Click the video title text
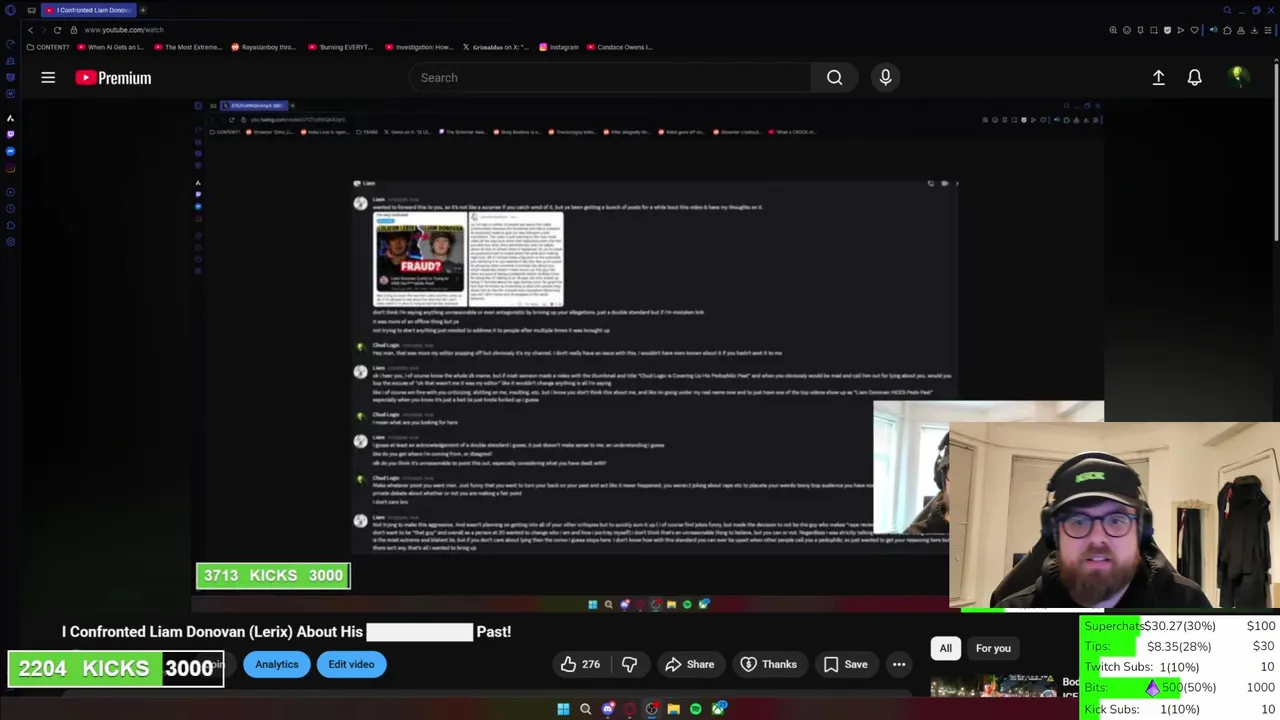The image size is (1280, 720). click(287, 632)
